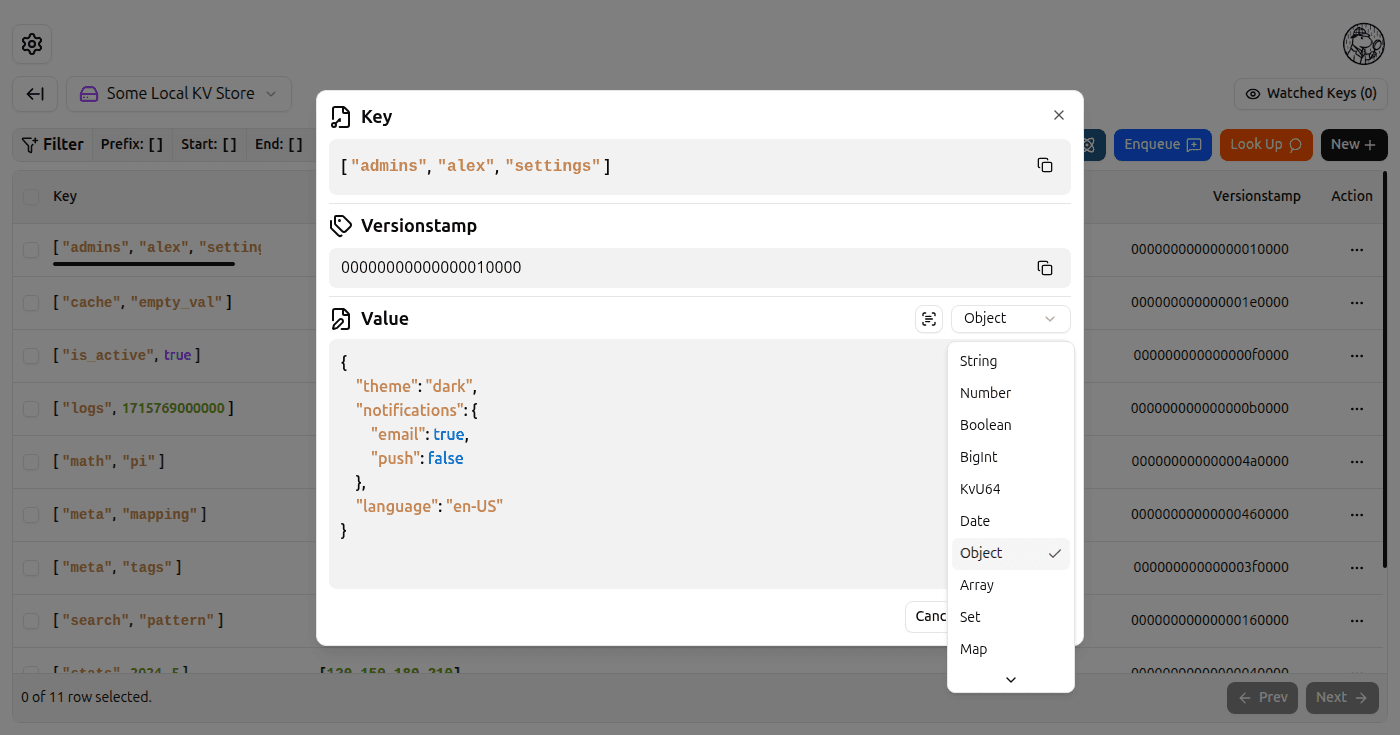Select the checked Object type option
This screenshot has width=1400, height=735.
tap(1010, 553)
